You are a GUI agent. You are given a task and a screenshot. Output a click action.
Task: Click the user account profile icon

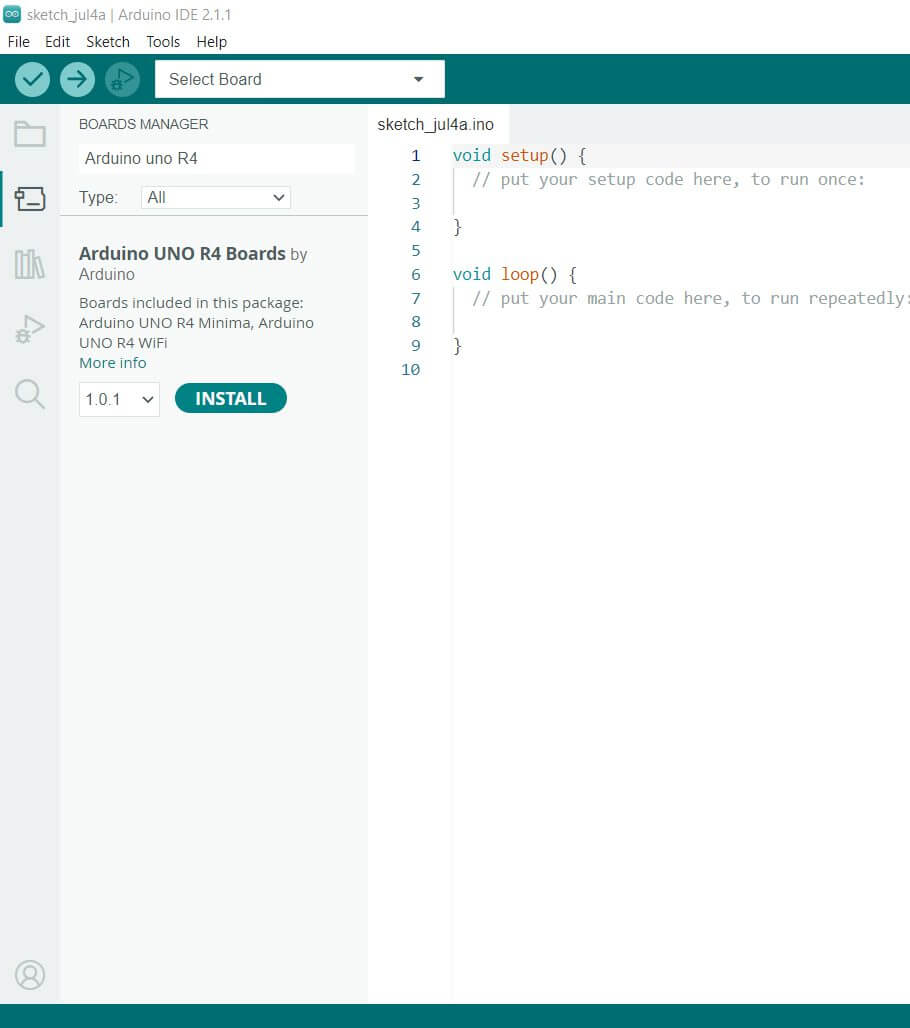(30, 974)
